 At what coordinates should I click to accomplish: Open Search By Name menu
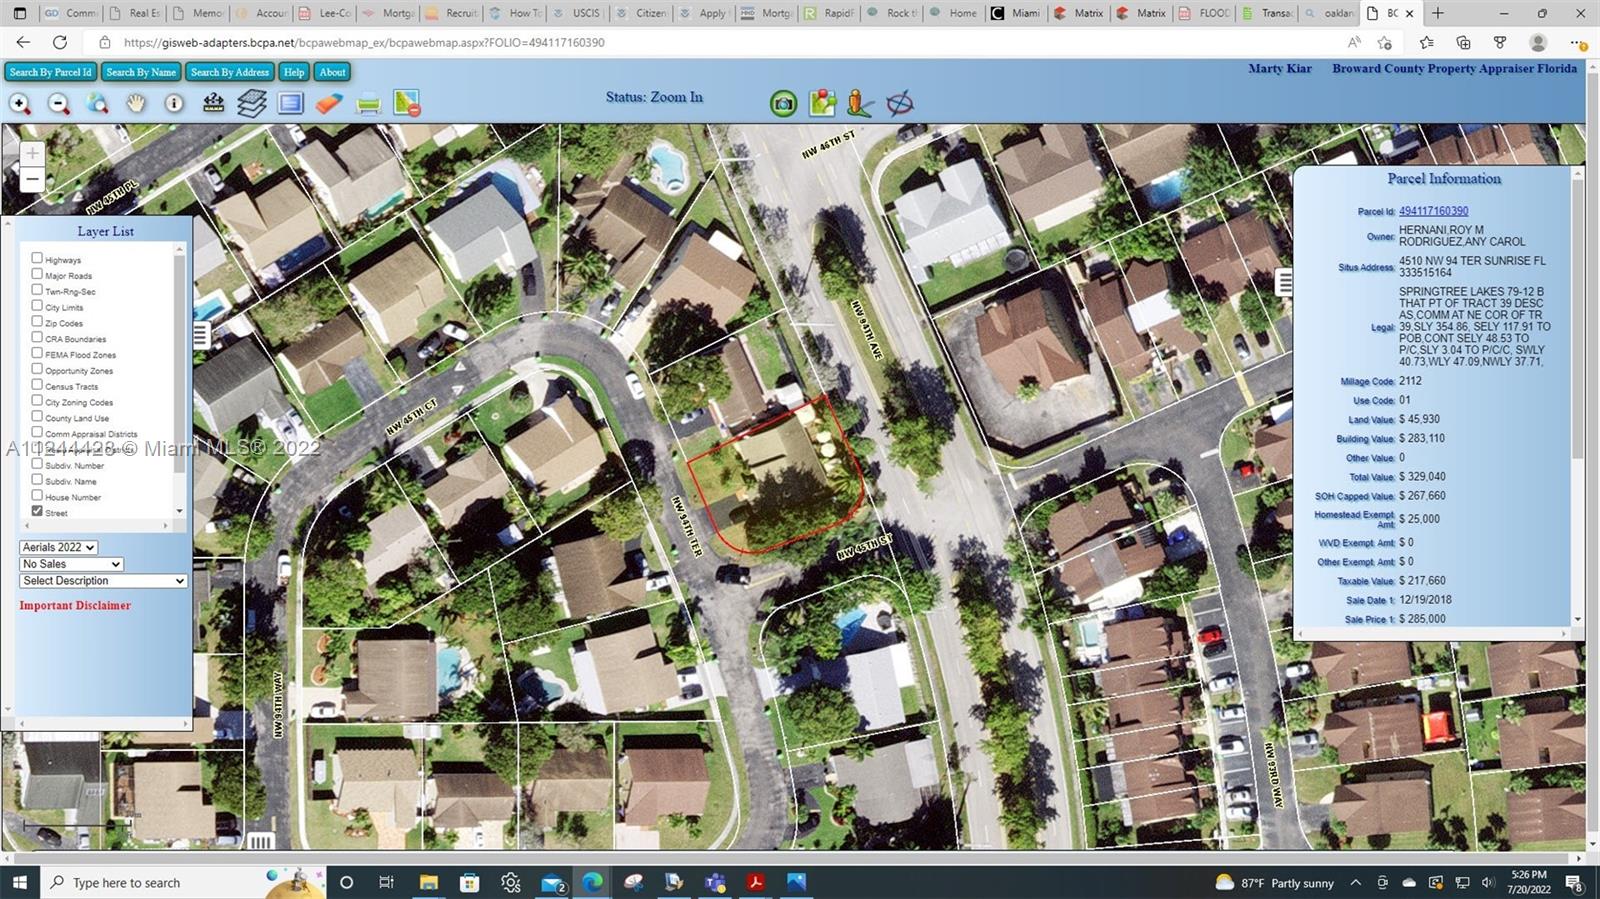[141, 72]
